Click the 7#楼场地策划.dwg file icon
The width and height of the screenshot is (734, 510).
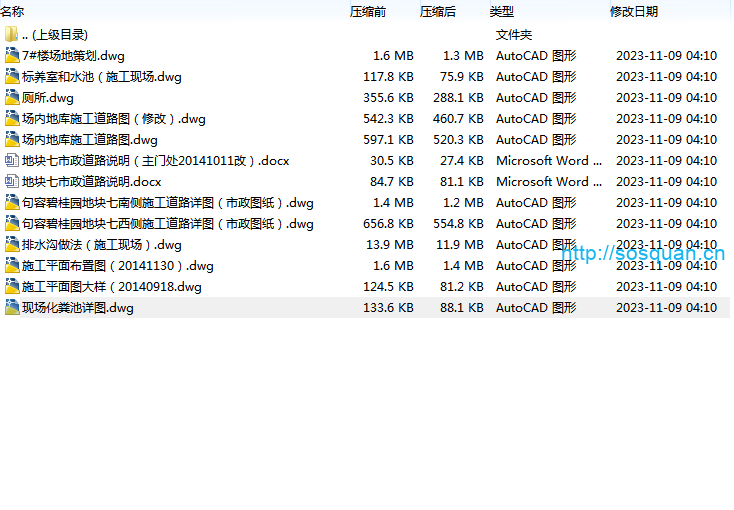[x=12, y=56]
